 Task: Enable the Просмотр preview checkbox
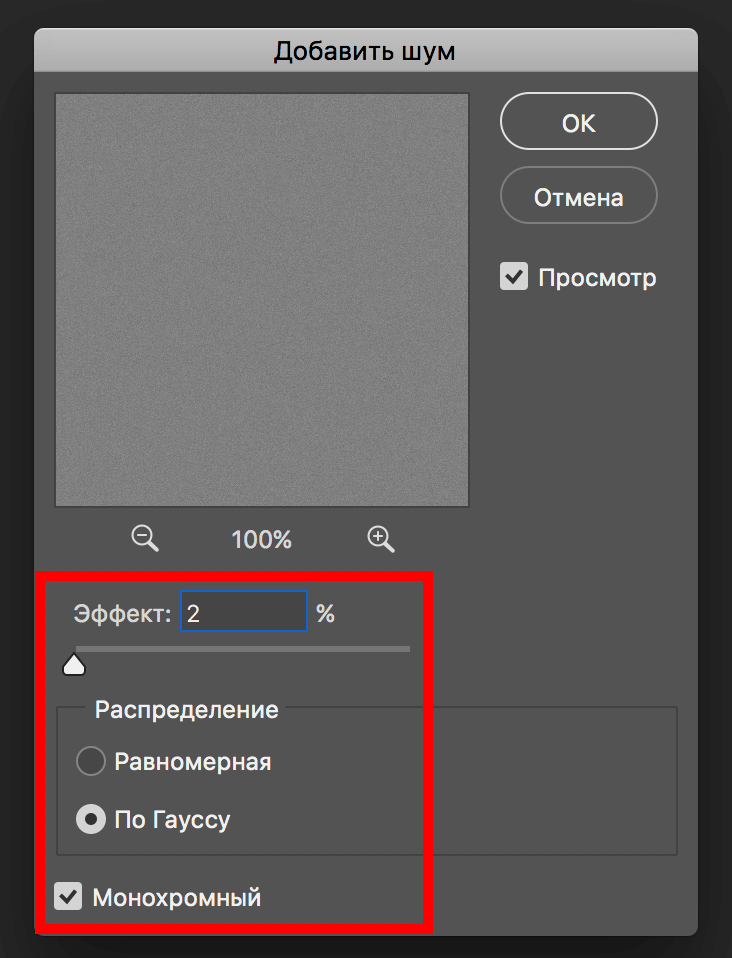click(x=513, y=277)
